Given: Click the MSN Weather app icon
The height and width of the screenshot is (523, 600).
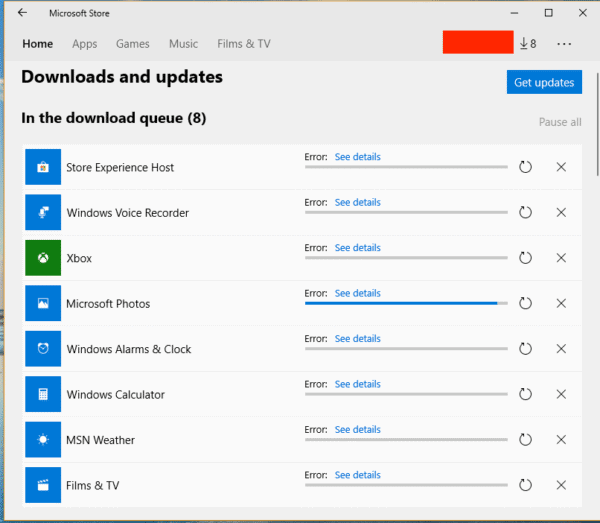Looking at the screenshot, I should click(43, 440).
